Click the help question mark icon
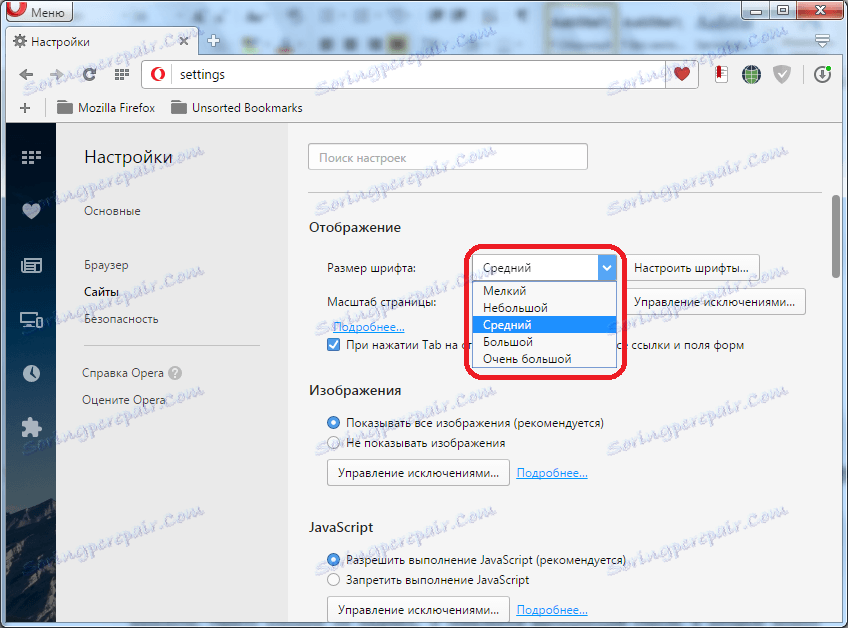Viewport: 848px width, 628px height. pyautogui.click(x=175, y=373)
